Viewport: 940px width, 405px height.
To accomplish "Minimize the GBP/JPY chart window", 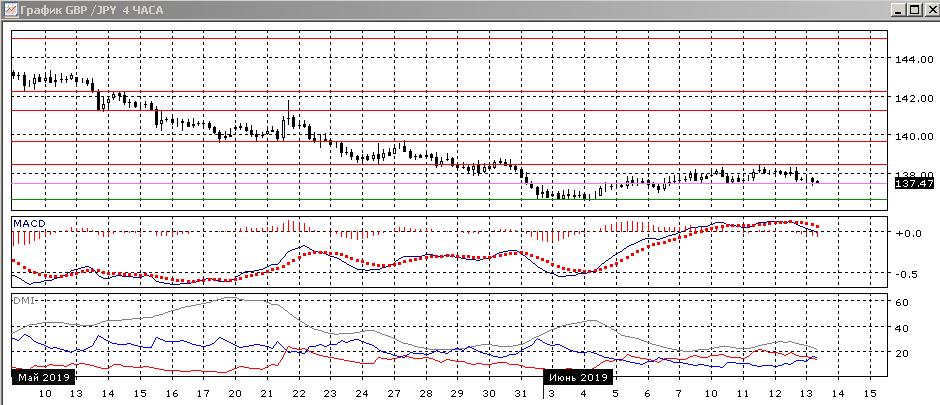I will pyautogui.click(x=898, y=10).
